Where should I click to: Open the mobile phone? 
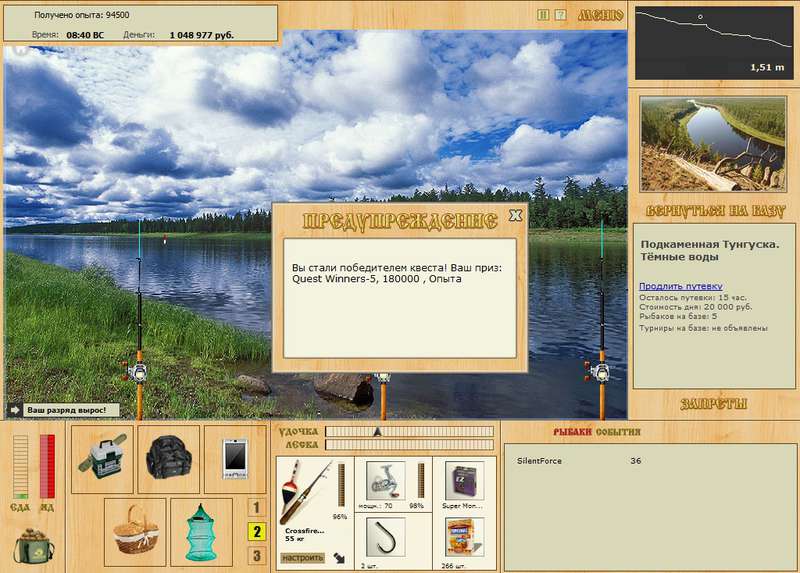[235, 459]
